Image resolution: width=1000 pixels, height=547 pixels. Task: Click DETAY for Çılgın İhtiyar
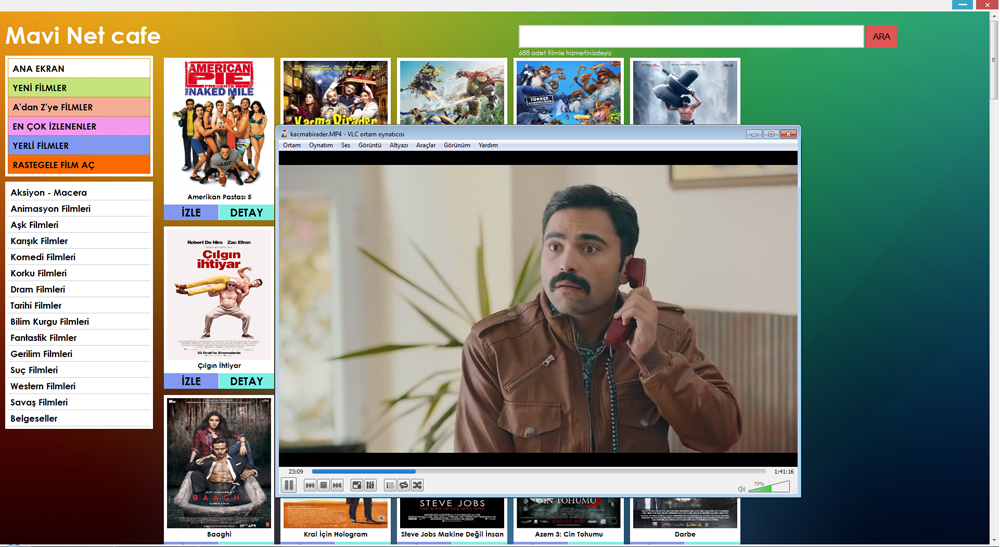point(246,381)
